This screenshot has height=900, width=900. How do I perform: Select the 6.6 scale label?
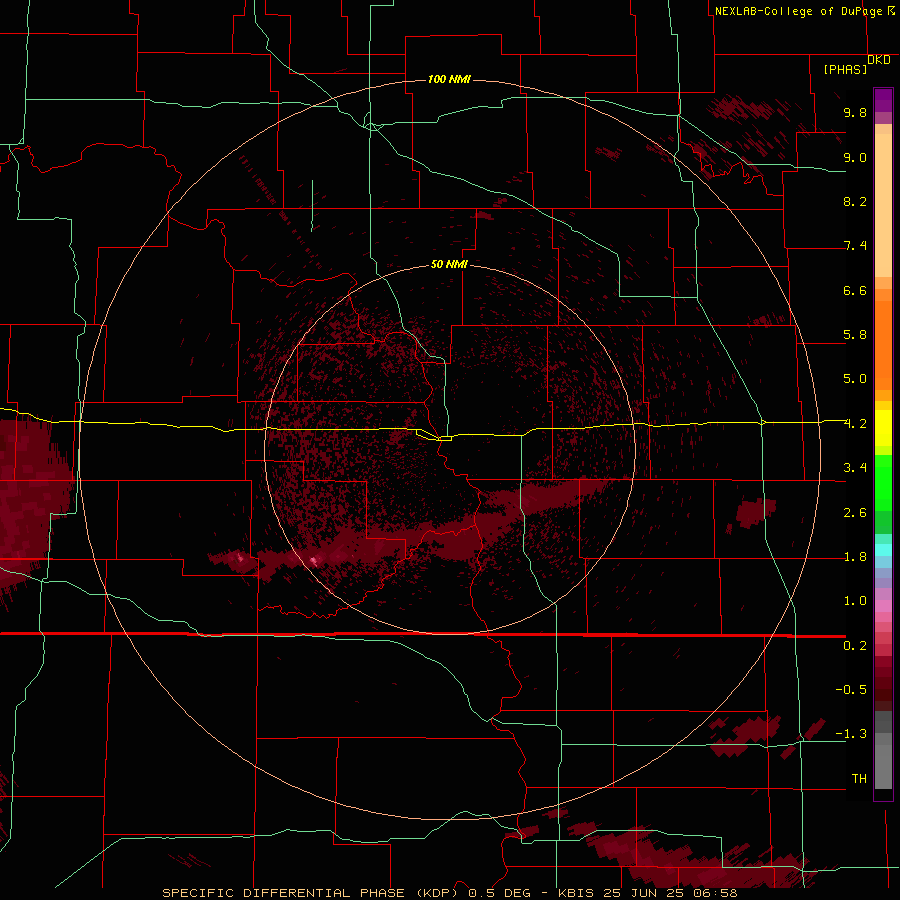pyautogui.click(x=855, y=290)
